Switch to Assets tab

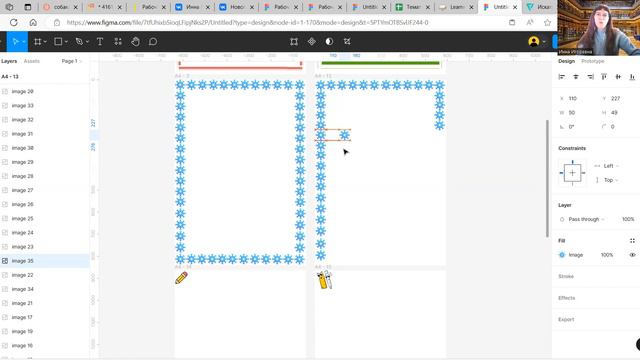[32, 61]
